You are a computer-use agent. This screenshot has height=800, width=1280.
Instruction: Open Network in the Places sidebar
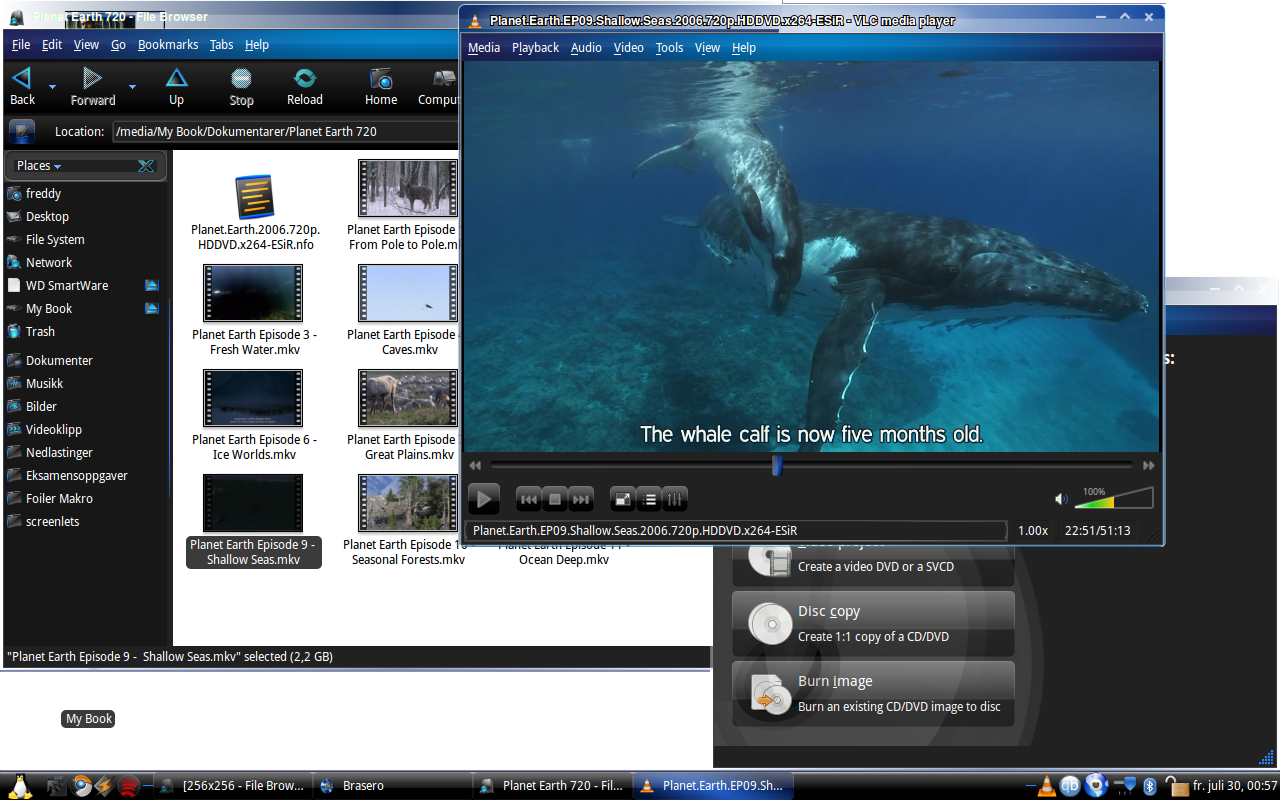pos(49,263)
